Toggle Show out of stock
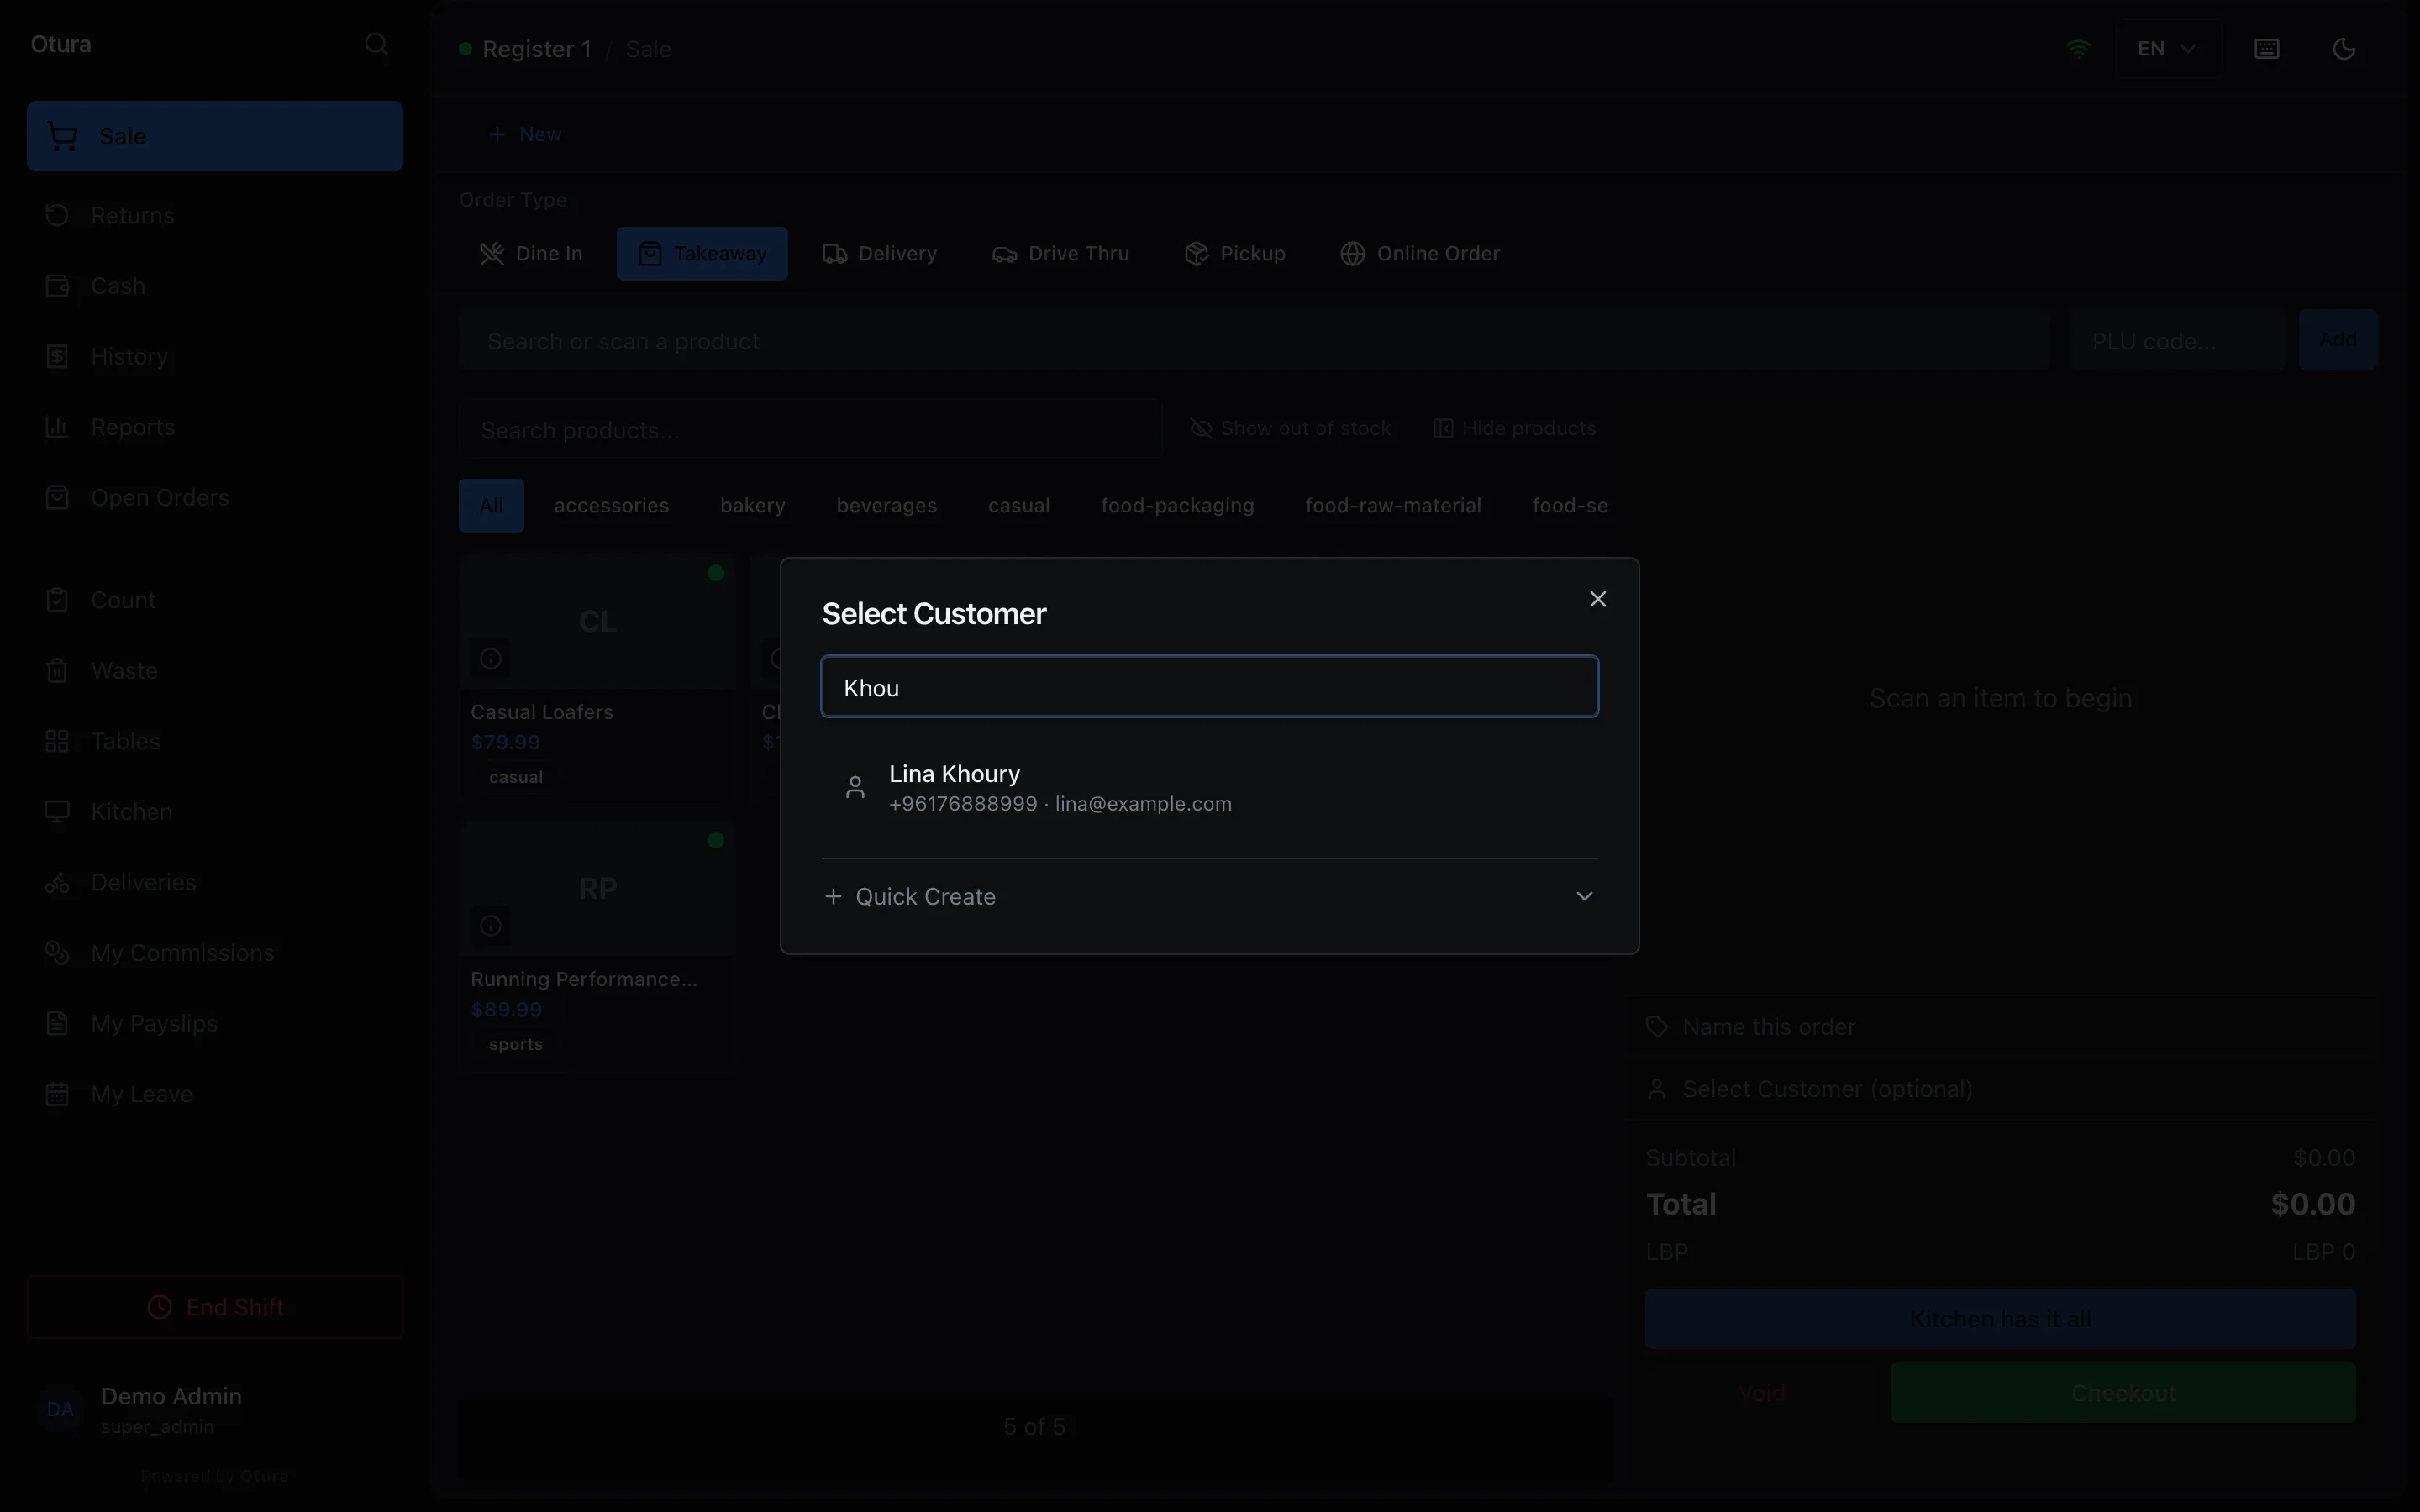Viewport: 2420px width, 1512px height. tap(1290, 428)
